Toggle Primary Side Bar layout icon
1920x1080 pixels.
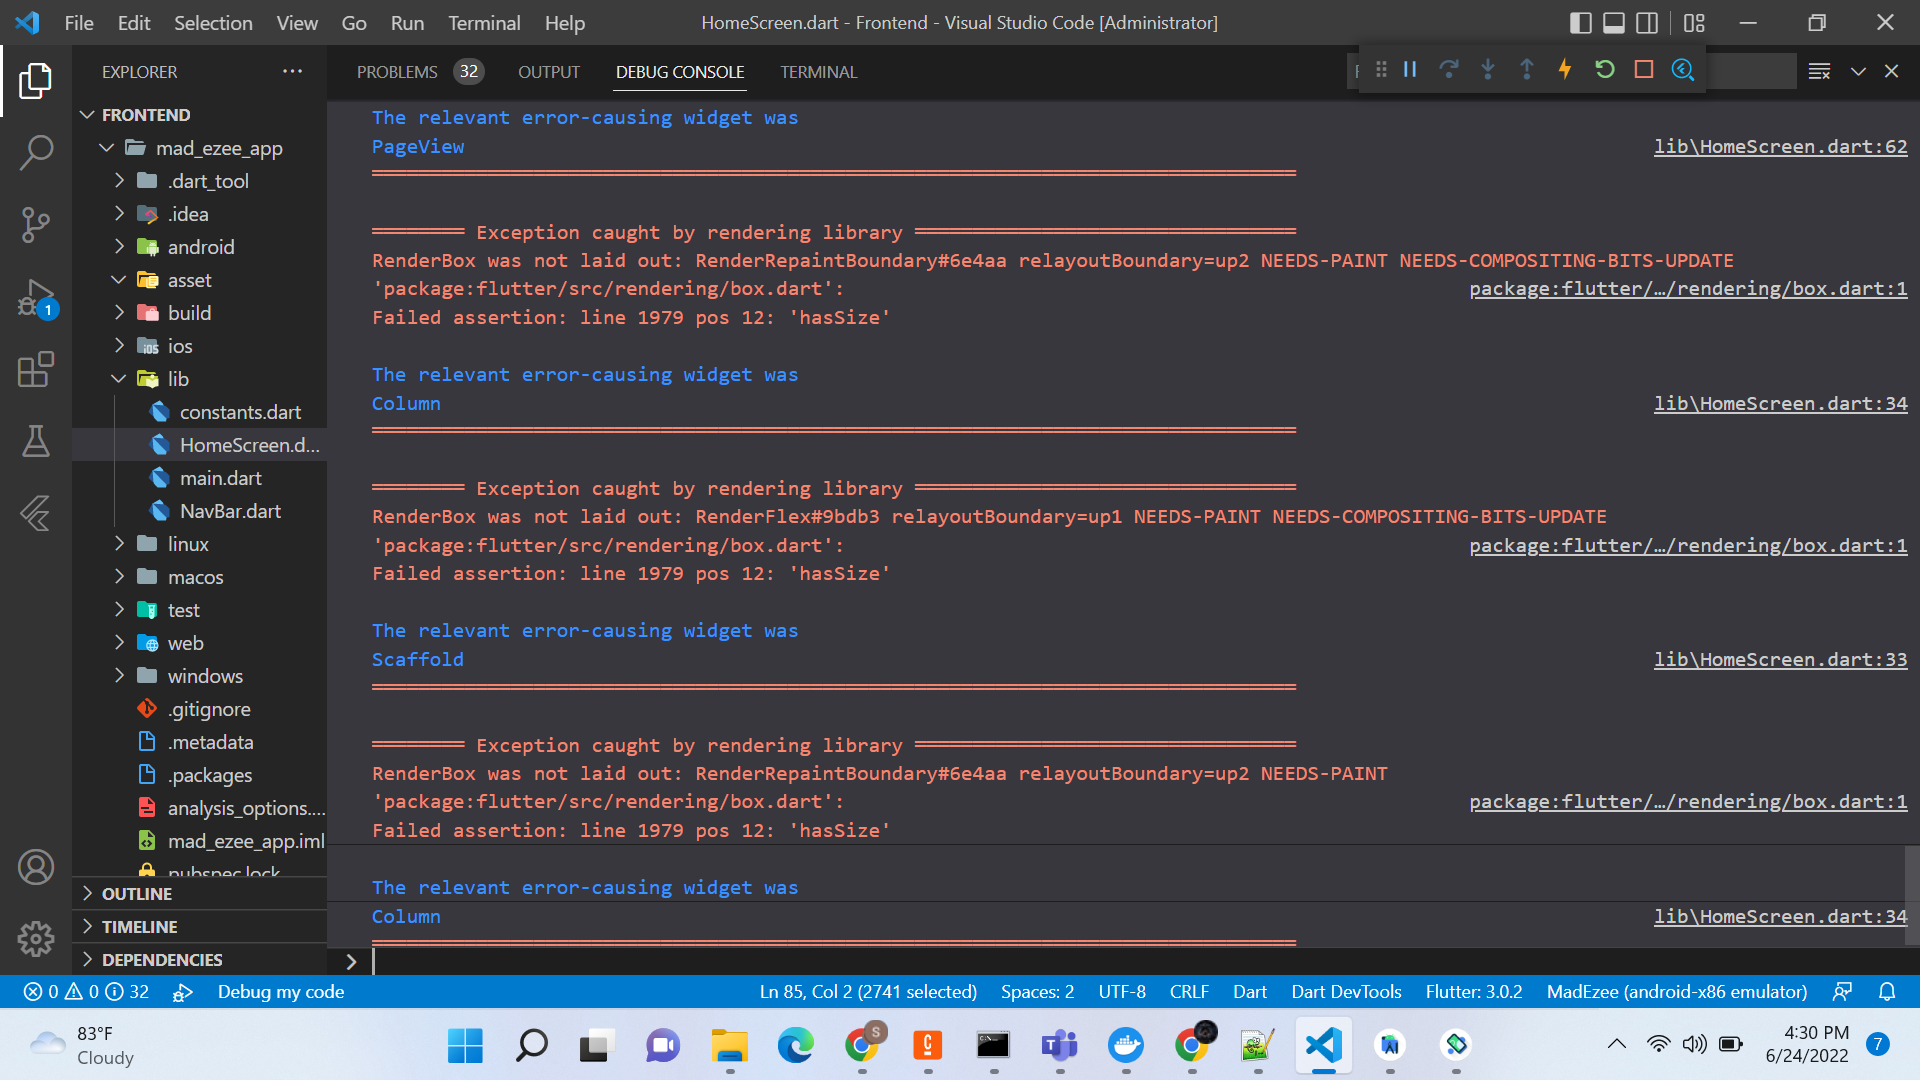pos(1581,22)
